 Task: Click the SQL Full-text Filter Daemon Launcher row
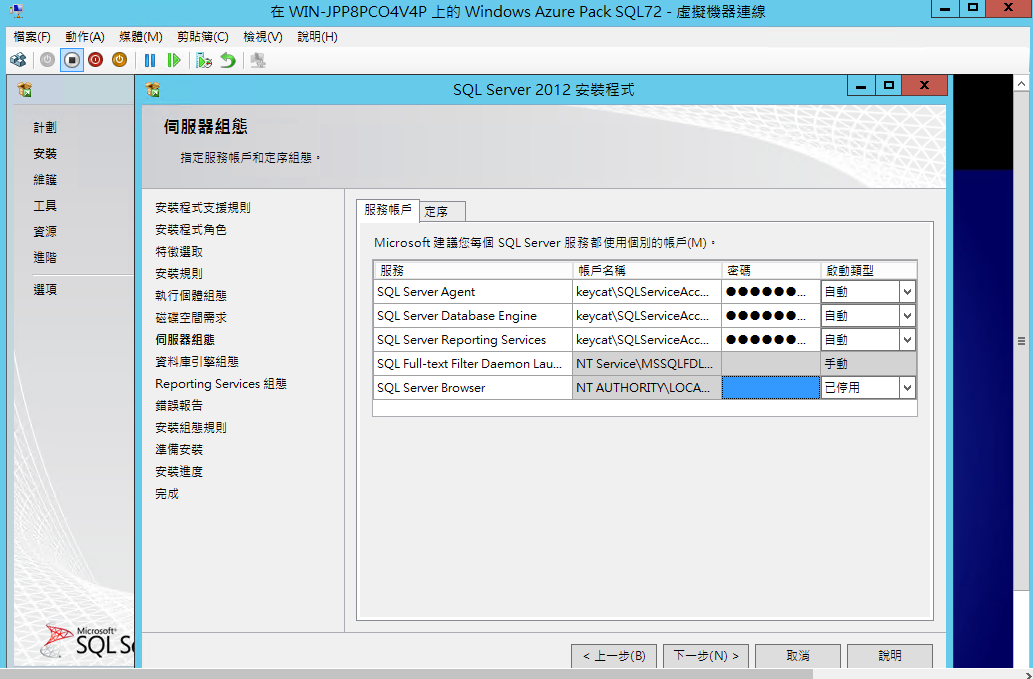pos(644,364)
